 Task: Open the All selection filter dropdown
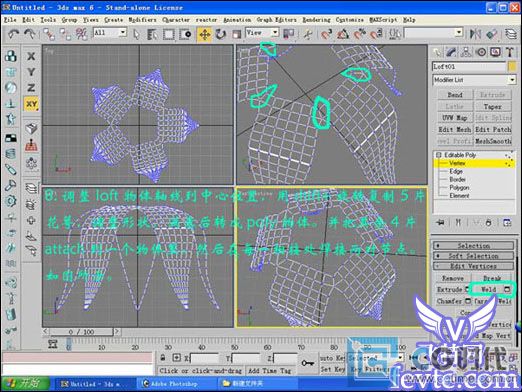(x=110, y=33)
